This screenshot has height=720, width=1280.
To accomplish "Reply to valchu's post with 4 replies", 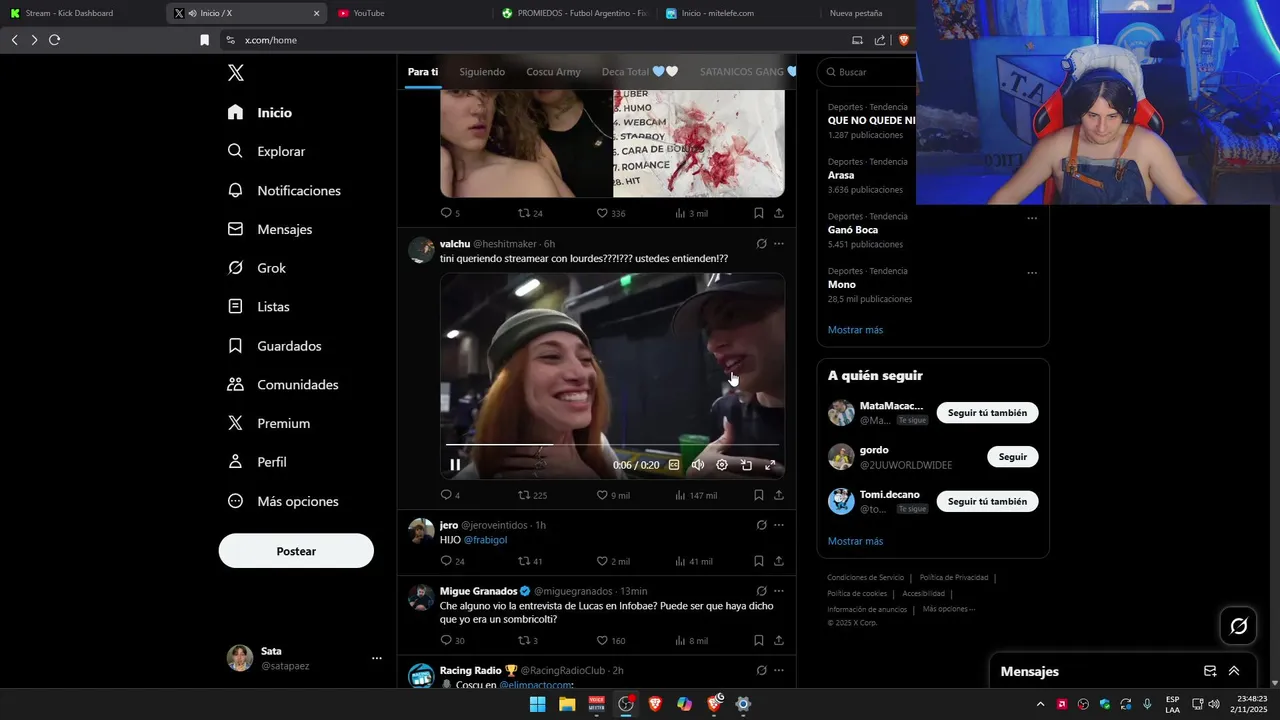I will click(x=450, y=495).
